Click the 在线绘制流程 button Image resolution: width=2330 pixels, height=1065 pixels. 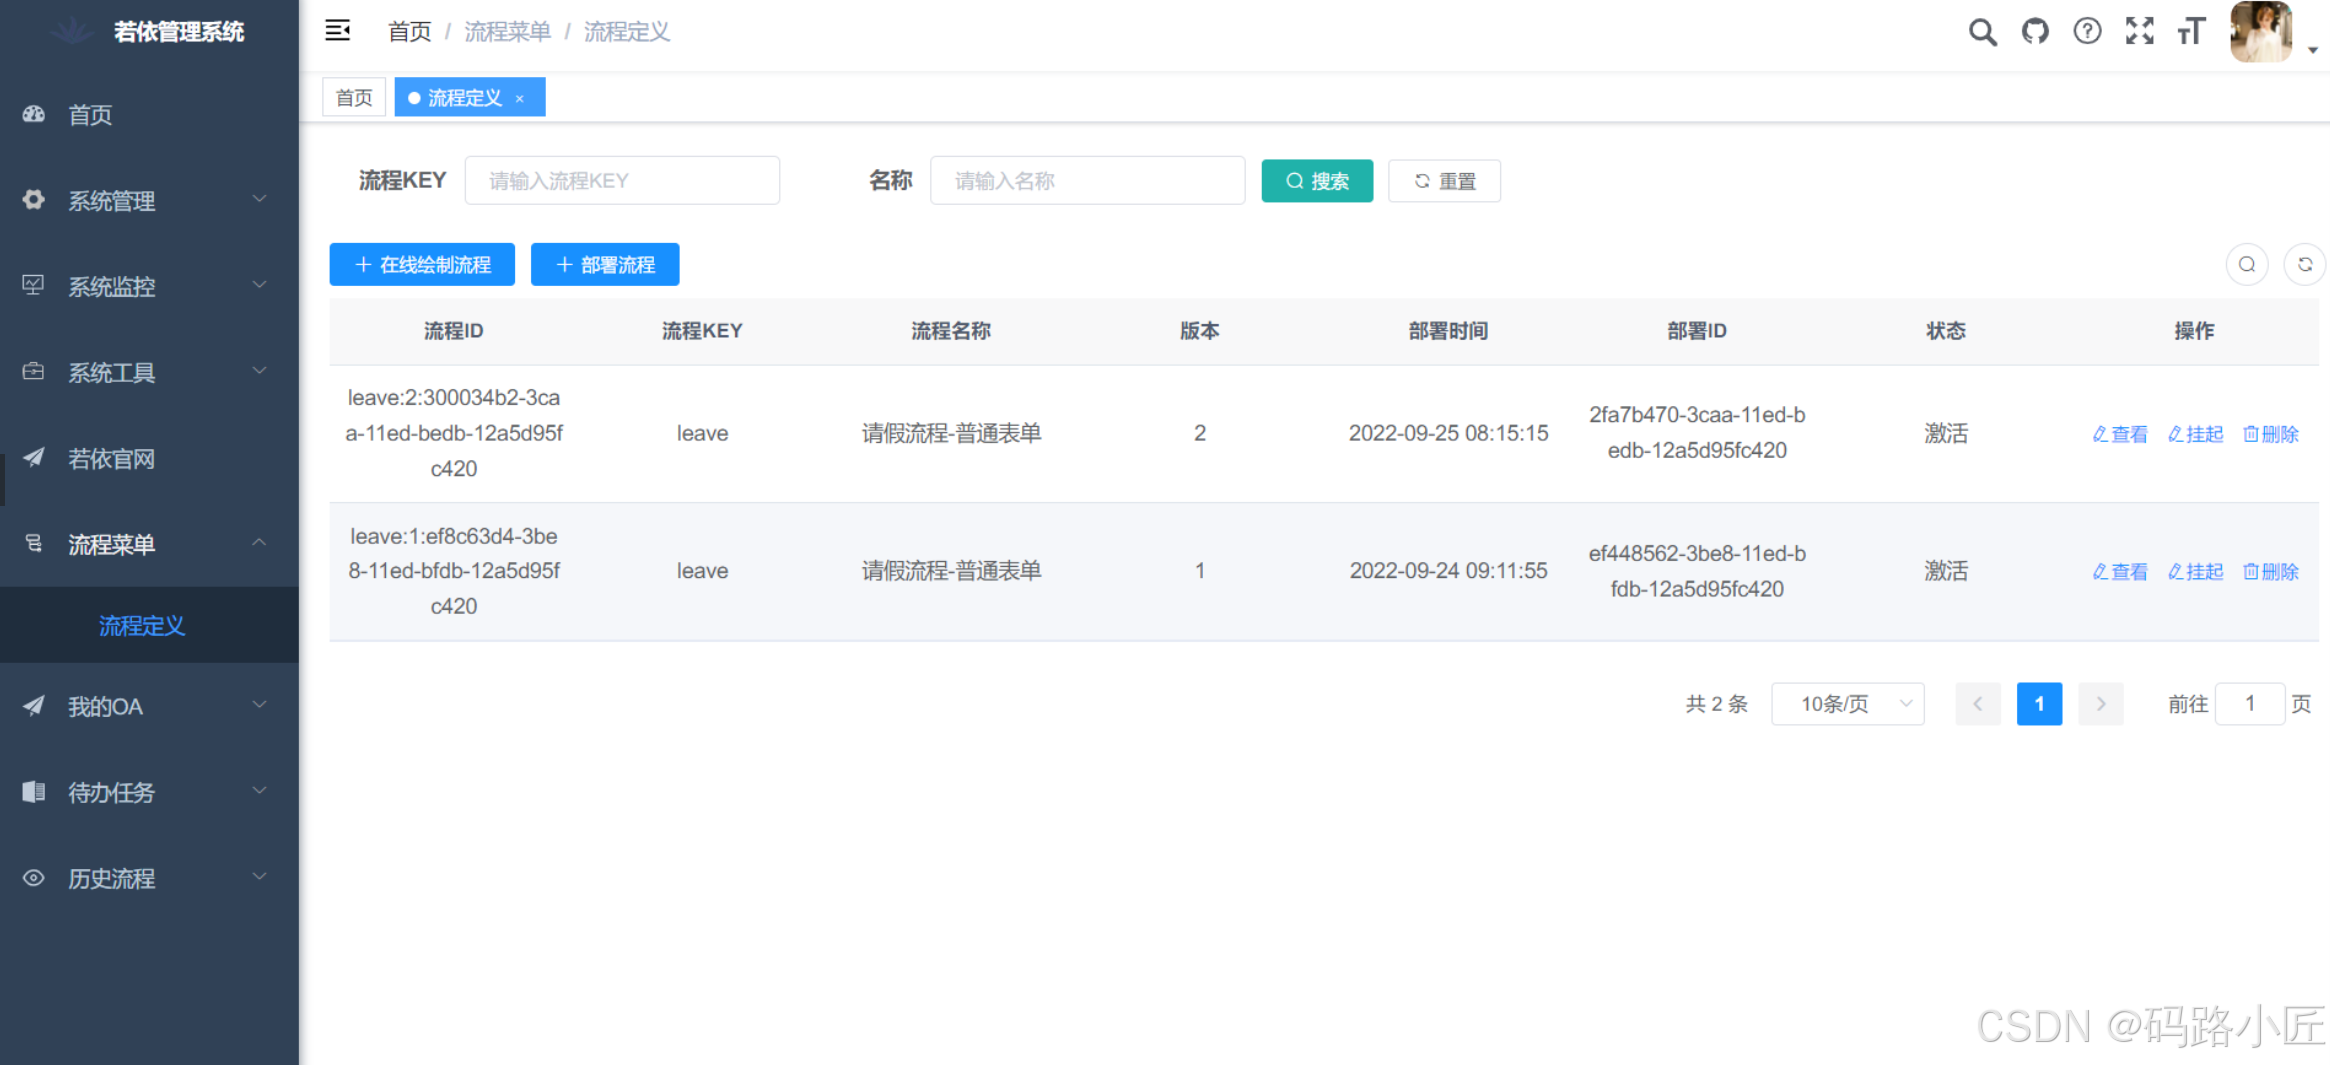421,264
